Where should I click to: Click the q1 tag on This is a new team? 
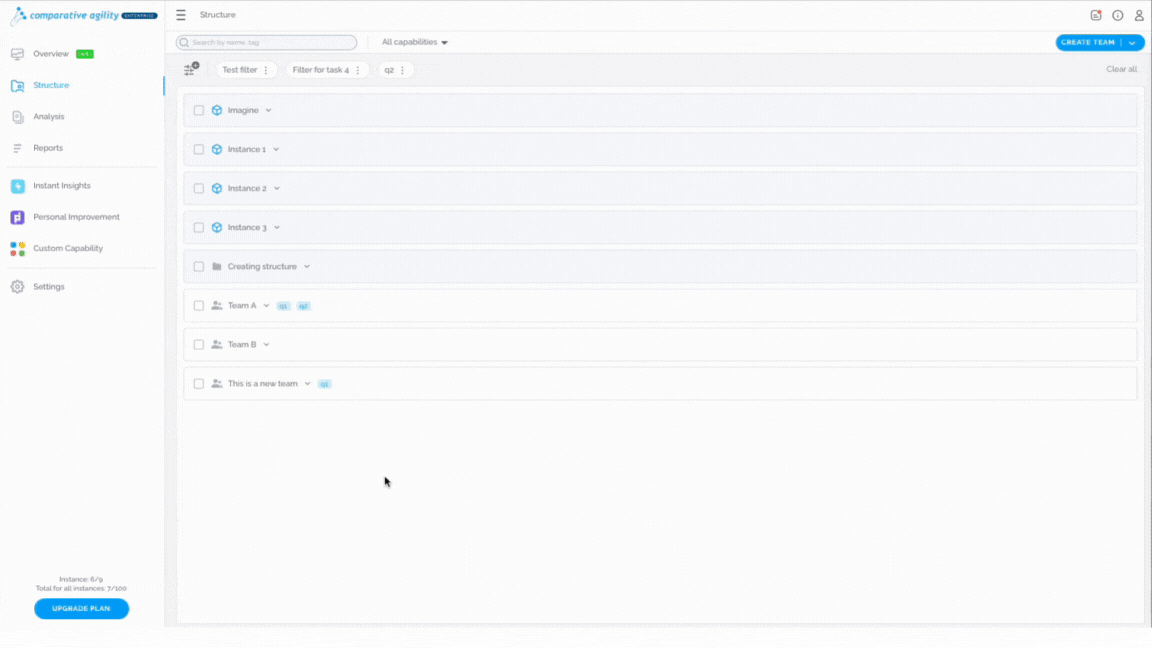325,384
